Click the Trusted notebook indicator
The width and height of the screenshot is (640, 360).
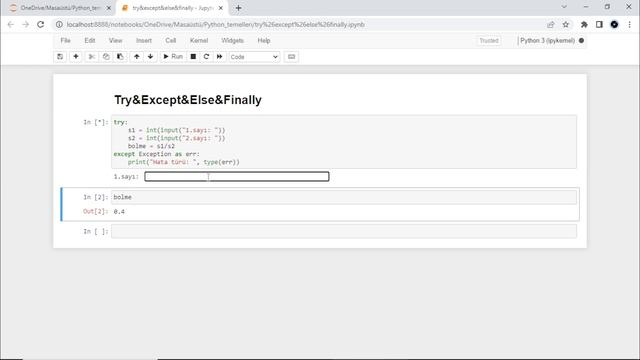pos(489,41)
